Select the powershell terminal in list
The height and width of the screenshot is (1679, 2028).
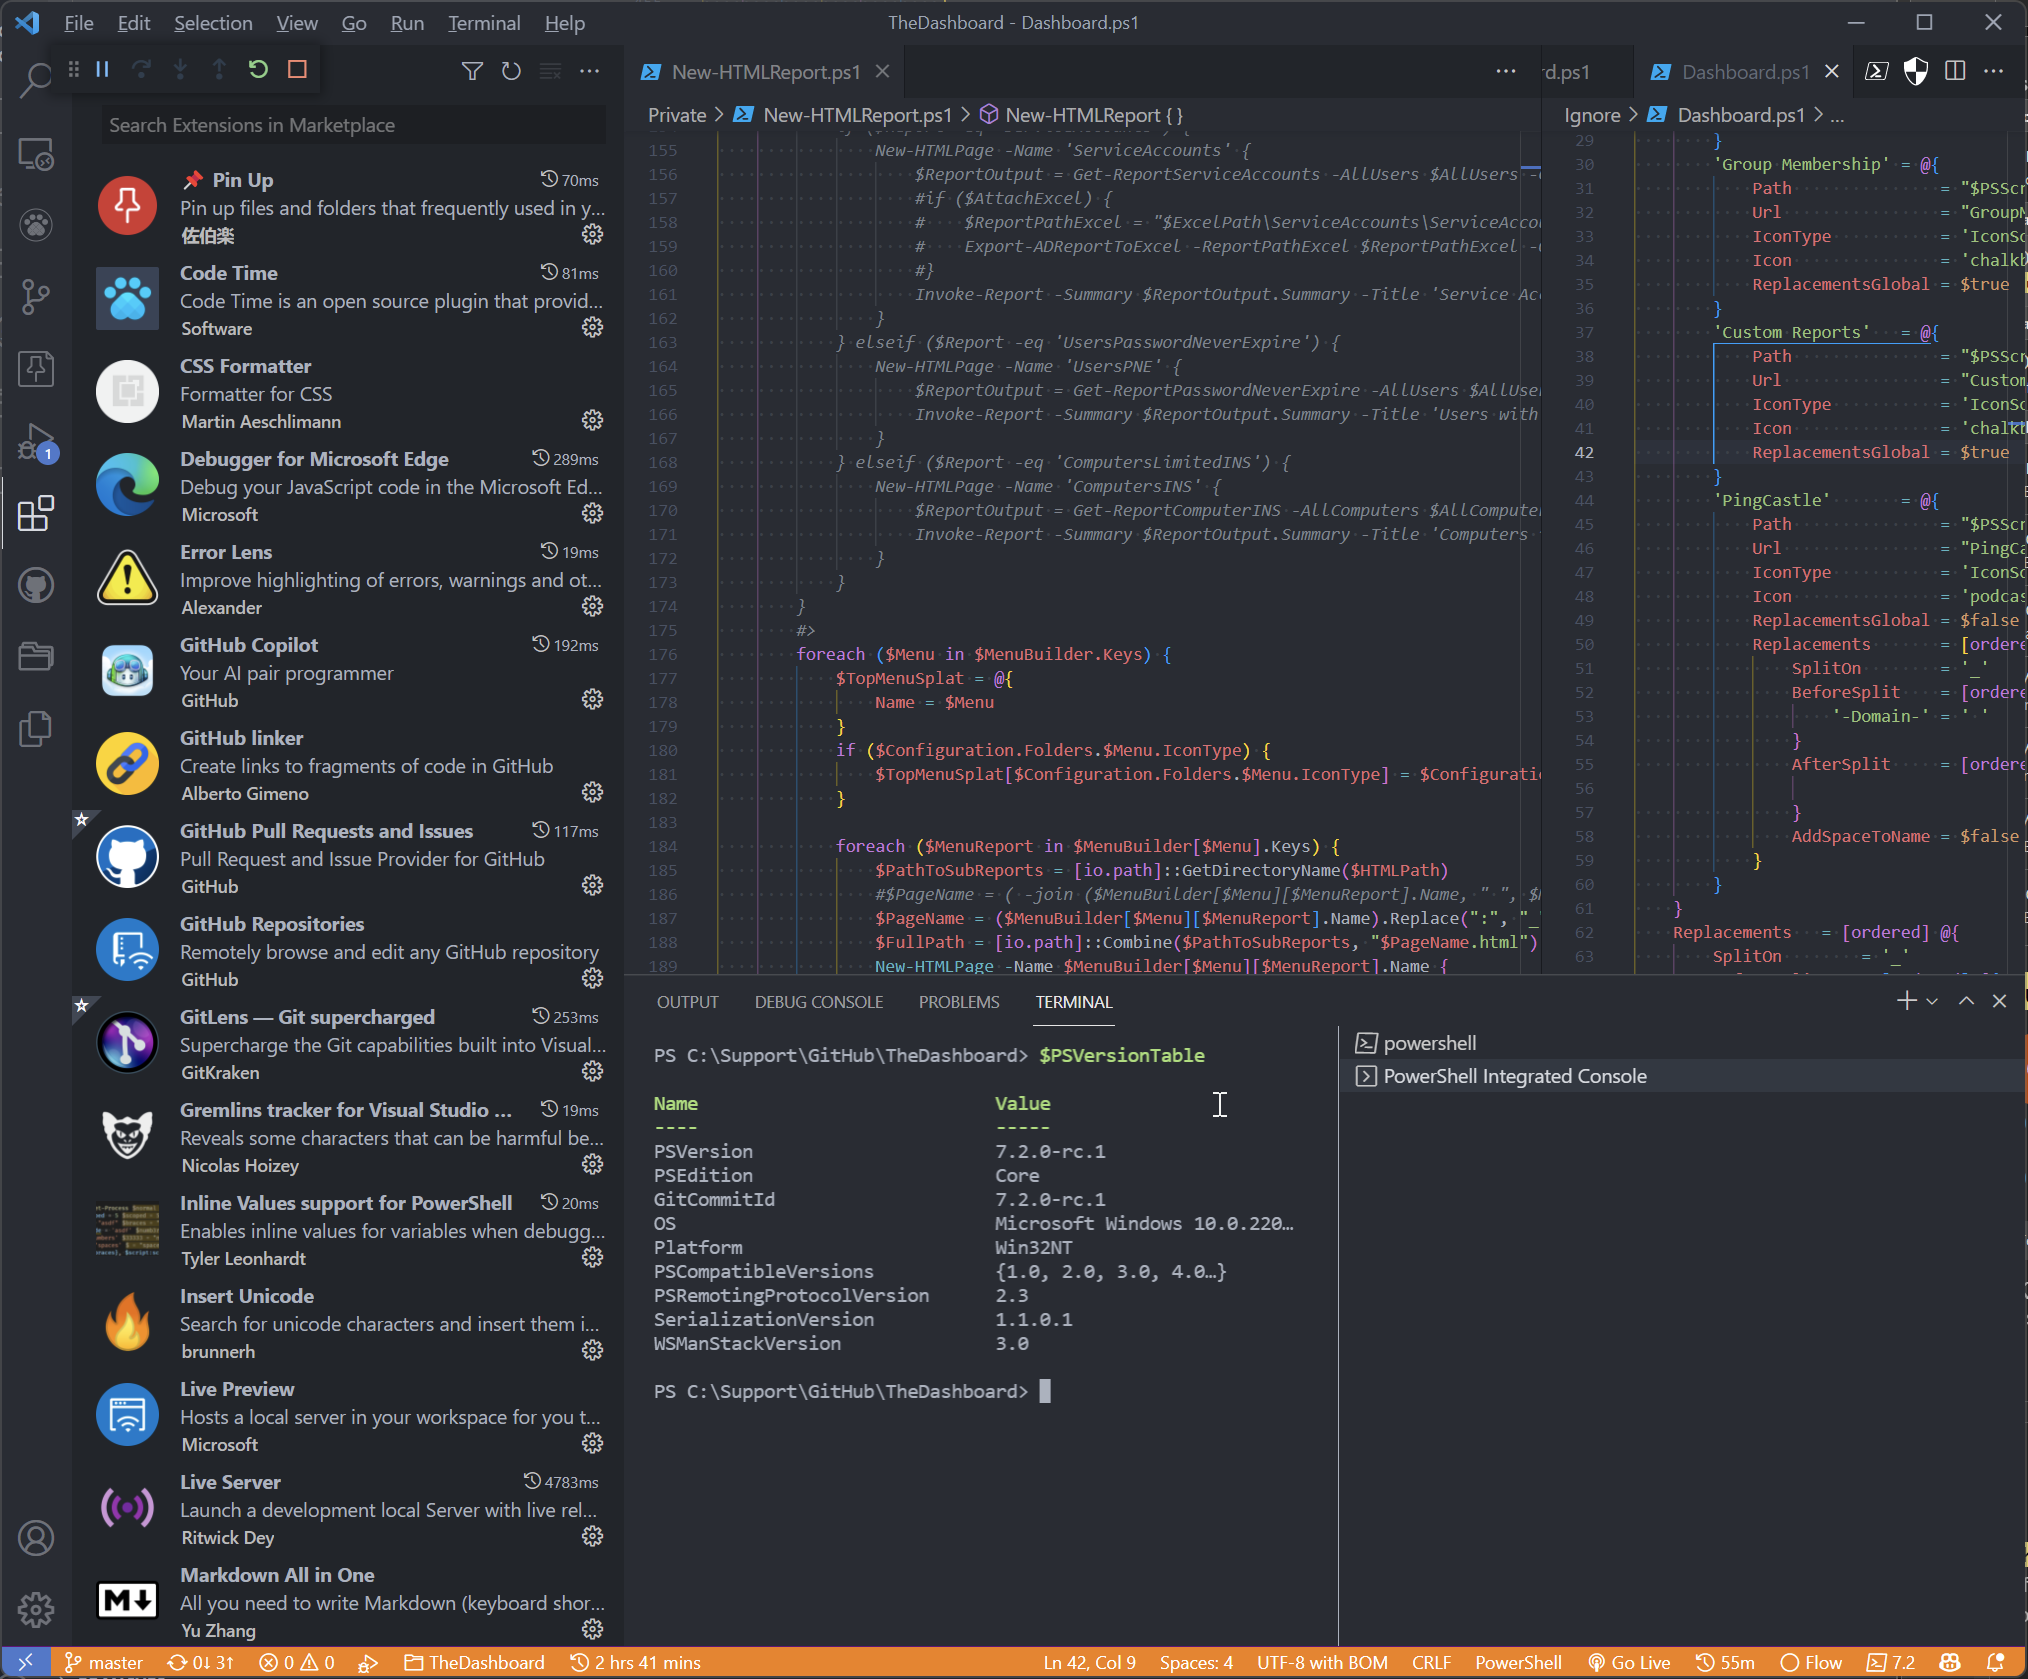[x=1681, y=1043]
